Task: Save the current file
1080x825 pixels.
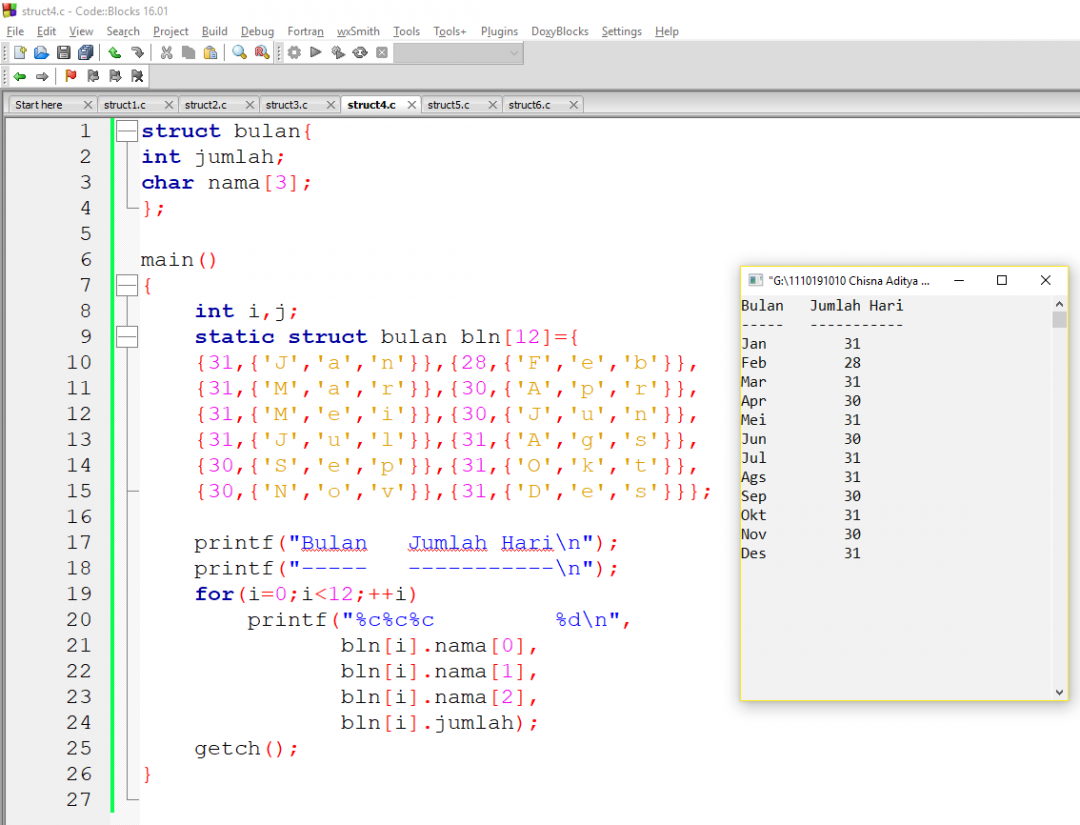Action: pos(63,52)
